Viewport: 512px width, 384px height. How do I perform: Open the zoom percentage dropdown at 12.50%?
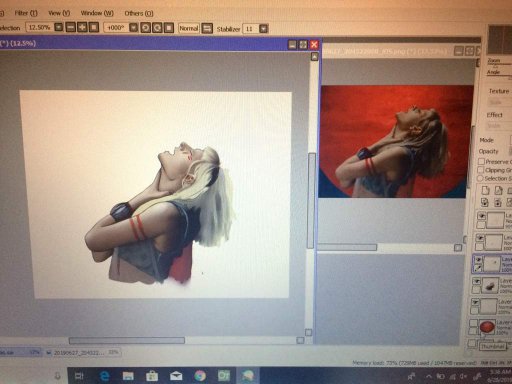[59, 27]
